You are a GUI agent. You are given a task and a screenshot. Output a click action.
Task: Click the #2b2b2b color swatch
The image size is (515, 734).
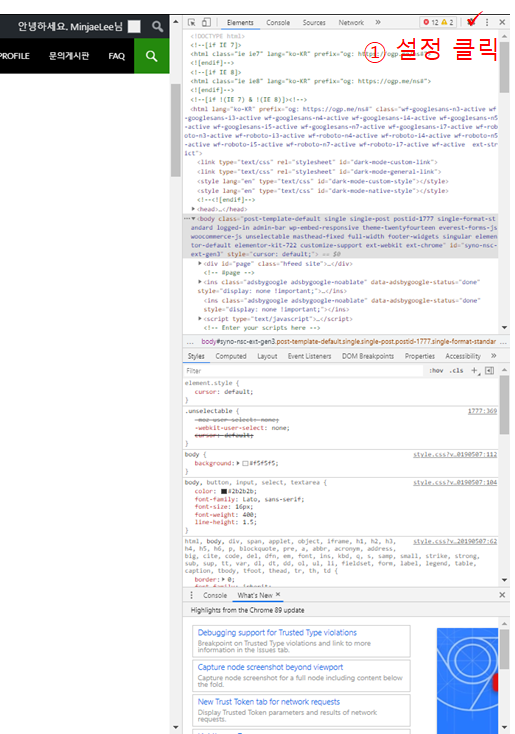(x=224, y=492)
